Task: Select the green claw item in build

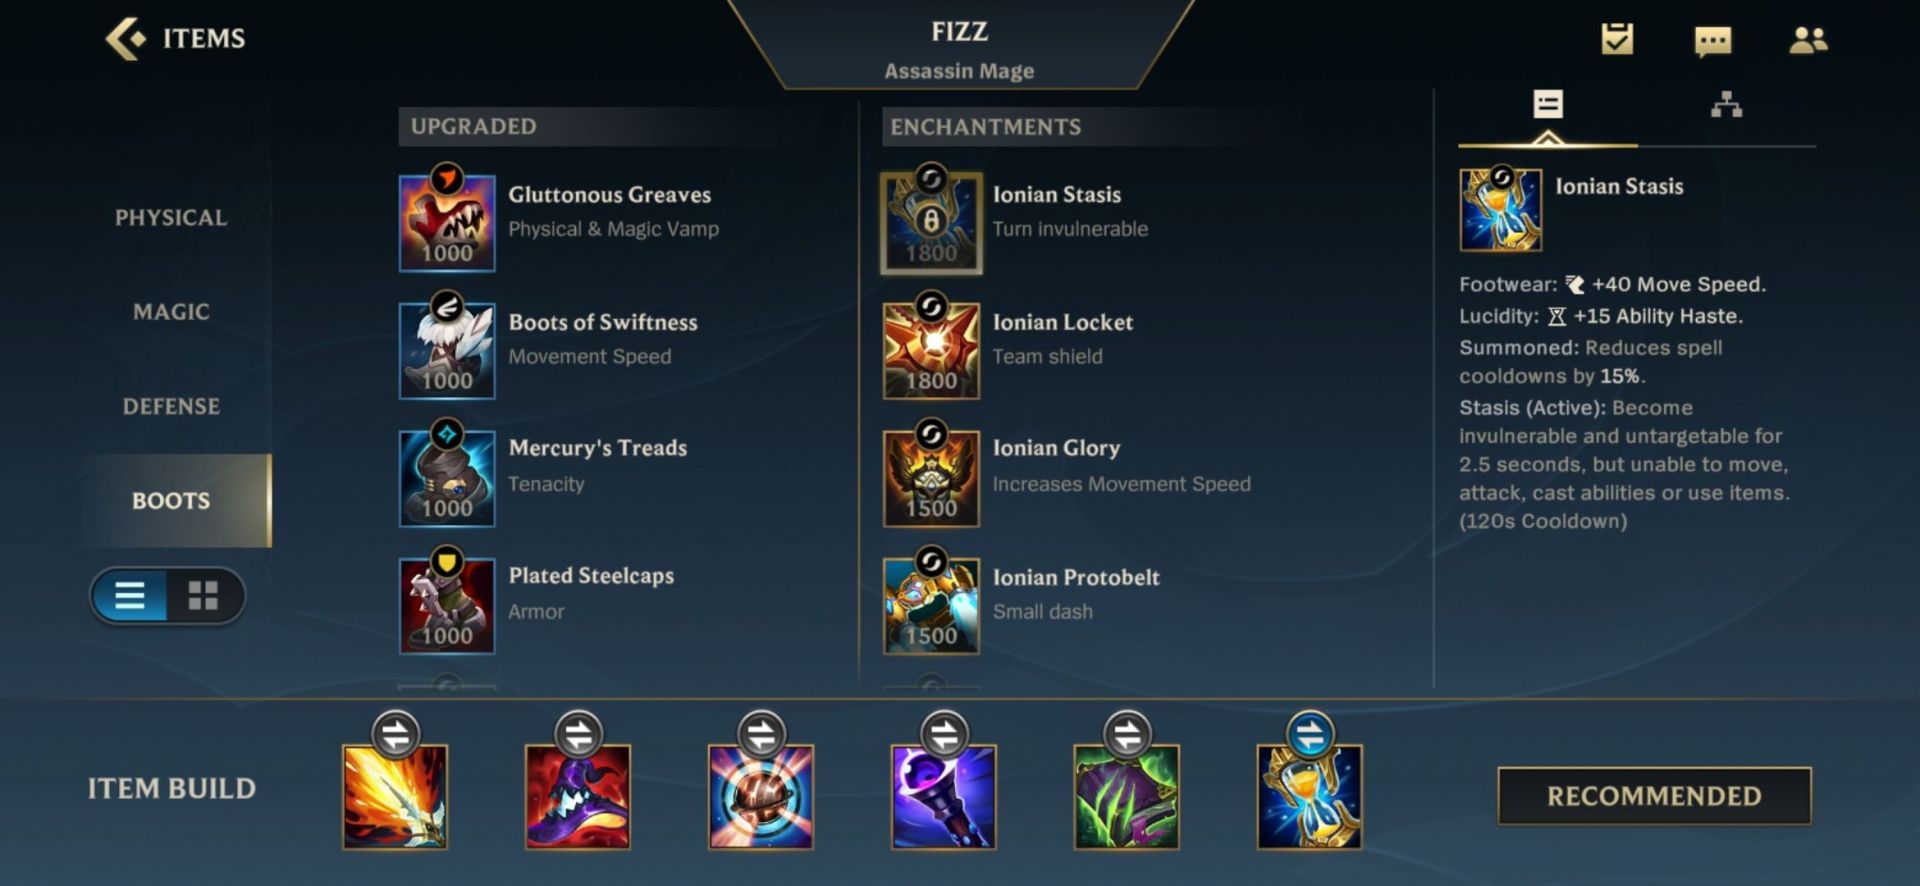Action: [1126, 797]
